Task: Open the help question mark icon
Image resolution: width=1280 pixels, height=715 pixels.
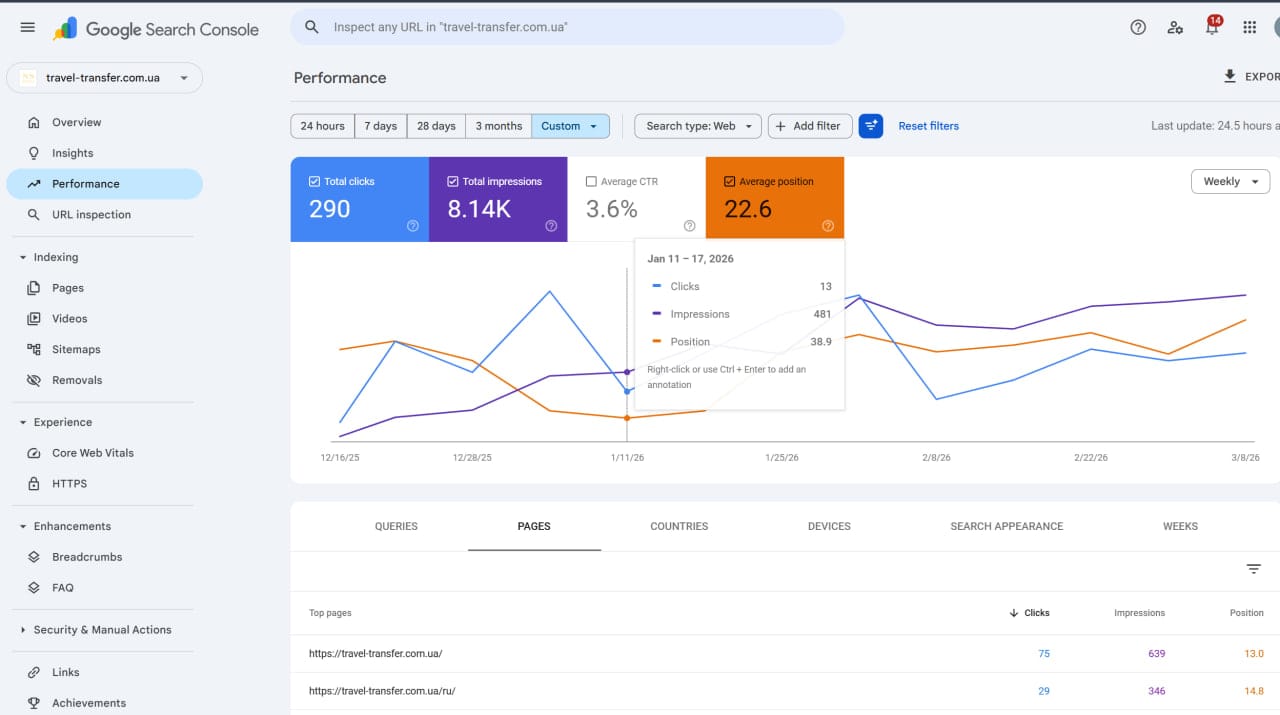Action: click(1138, 28)
